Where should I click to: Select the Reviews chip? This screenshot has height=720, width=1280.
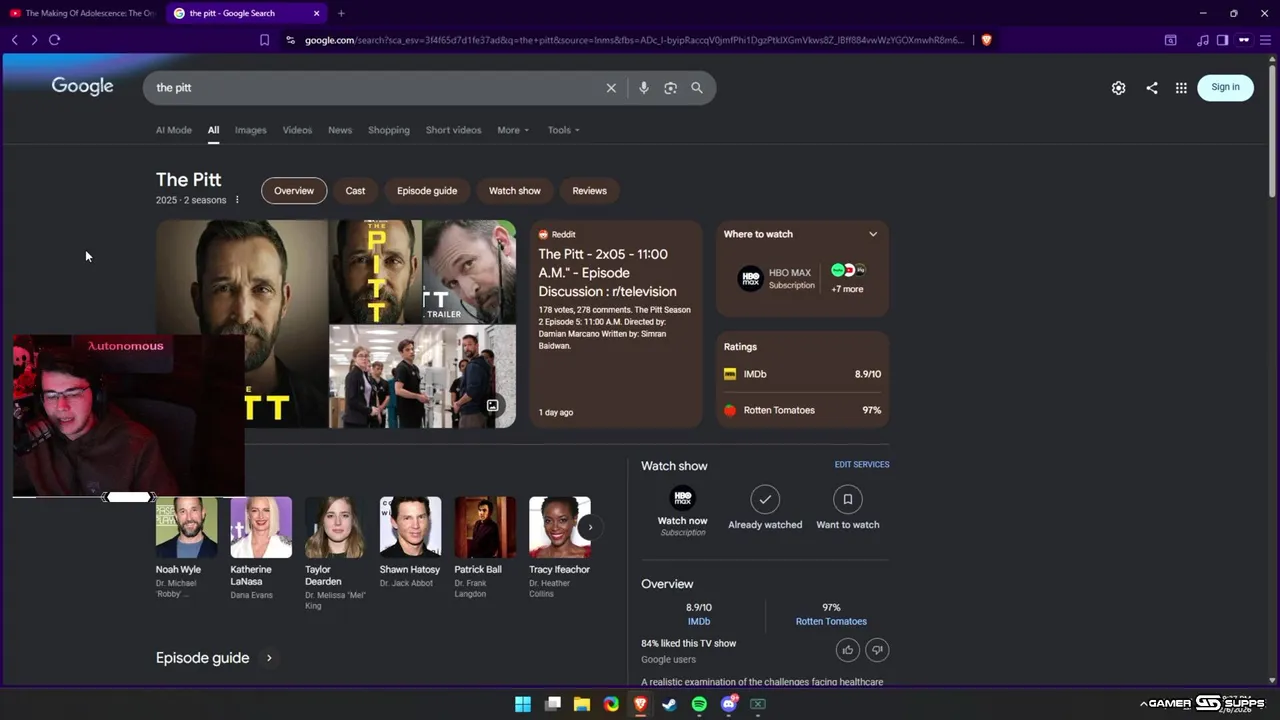[589, 190]
